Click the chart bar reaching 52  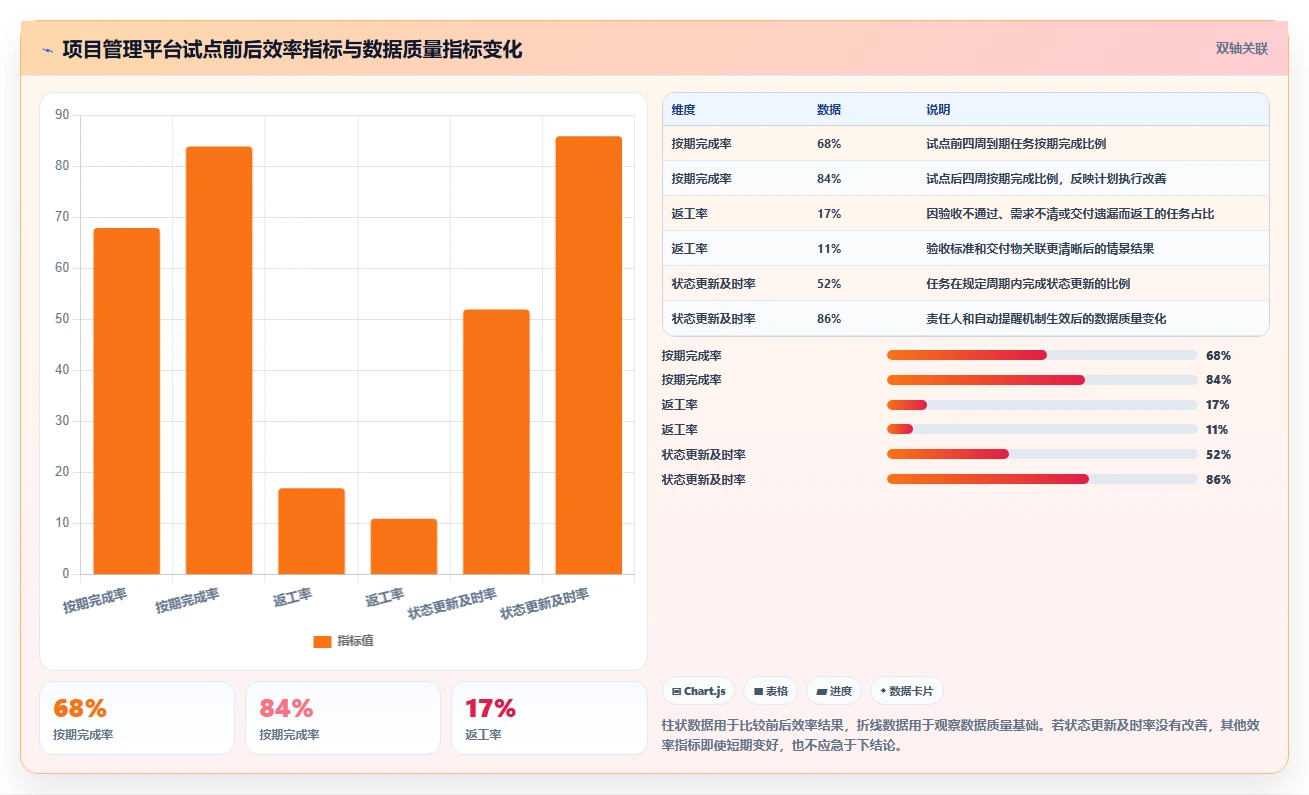point(496,442)
